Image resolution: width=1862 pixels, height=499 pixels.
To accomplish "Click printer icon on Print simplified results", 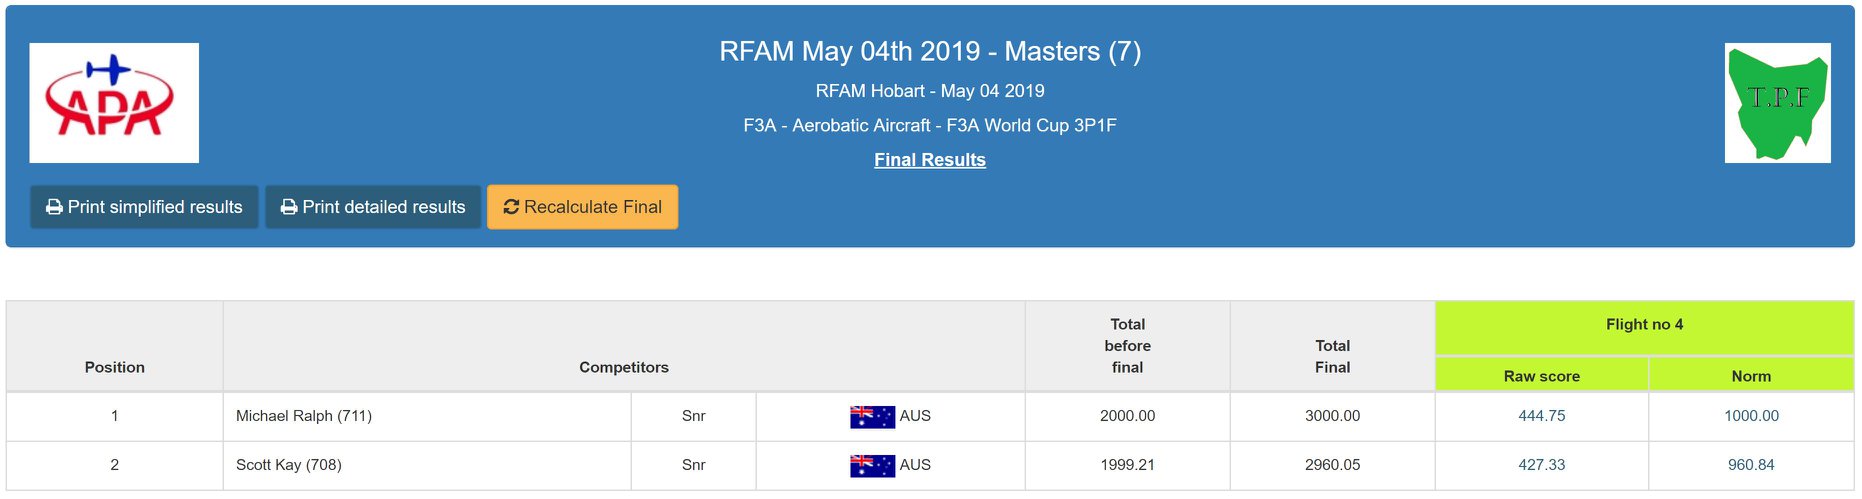I will (54, 207).
